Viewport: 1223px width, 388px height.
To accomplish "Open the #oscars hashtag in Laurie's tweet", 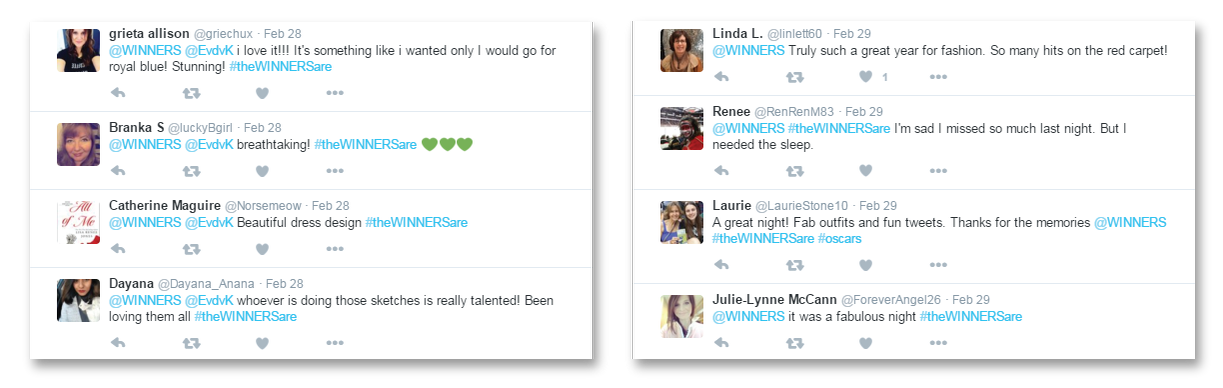I will tap(839, 239).
